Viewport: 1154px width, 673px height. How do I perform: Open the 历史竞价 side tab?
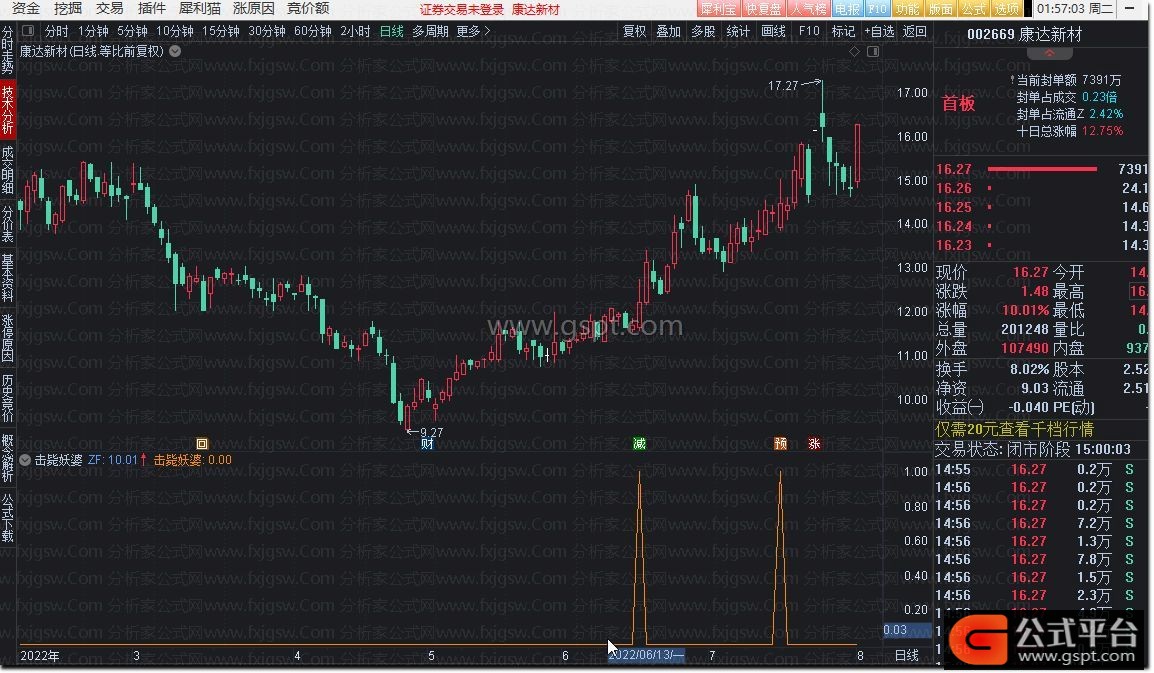coord(7,398)
